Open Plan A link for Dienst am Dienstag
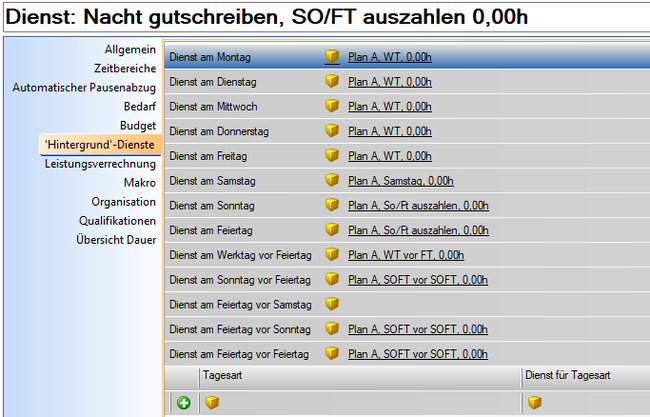The width and height of the screenshot is (650, 417). pyautogui.click(x=390, y=82)
